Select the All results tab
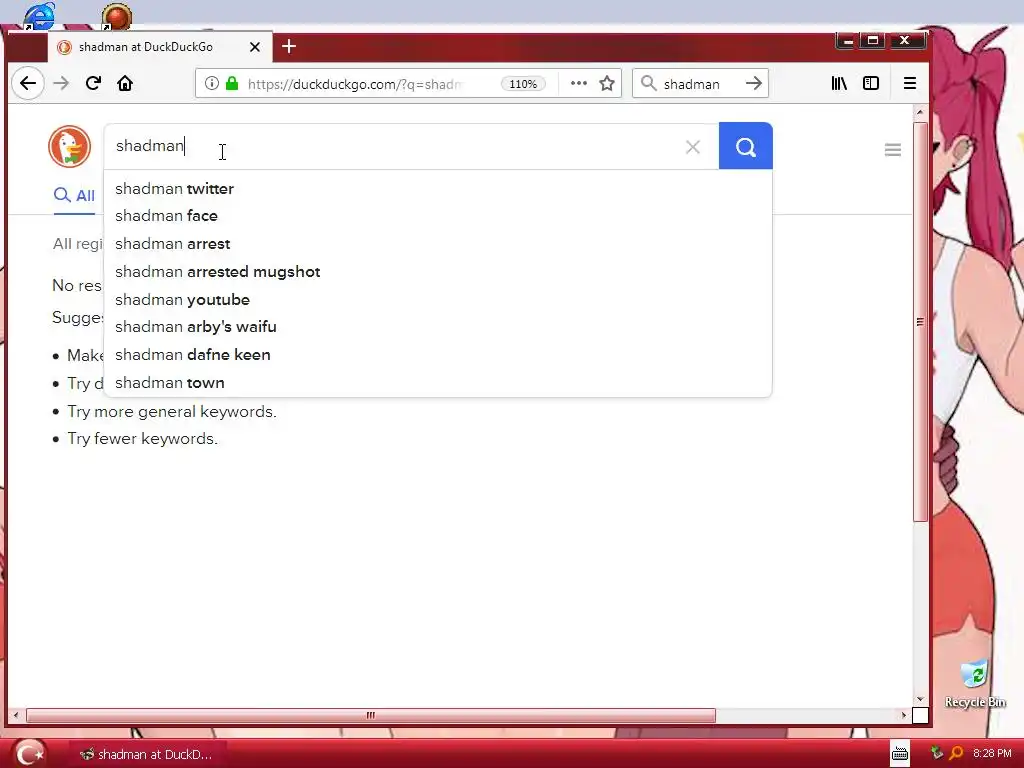 click(x=74, y=195)
